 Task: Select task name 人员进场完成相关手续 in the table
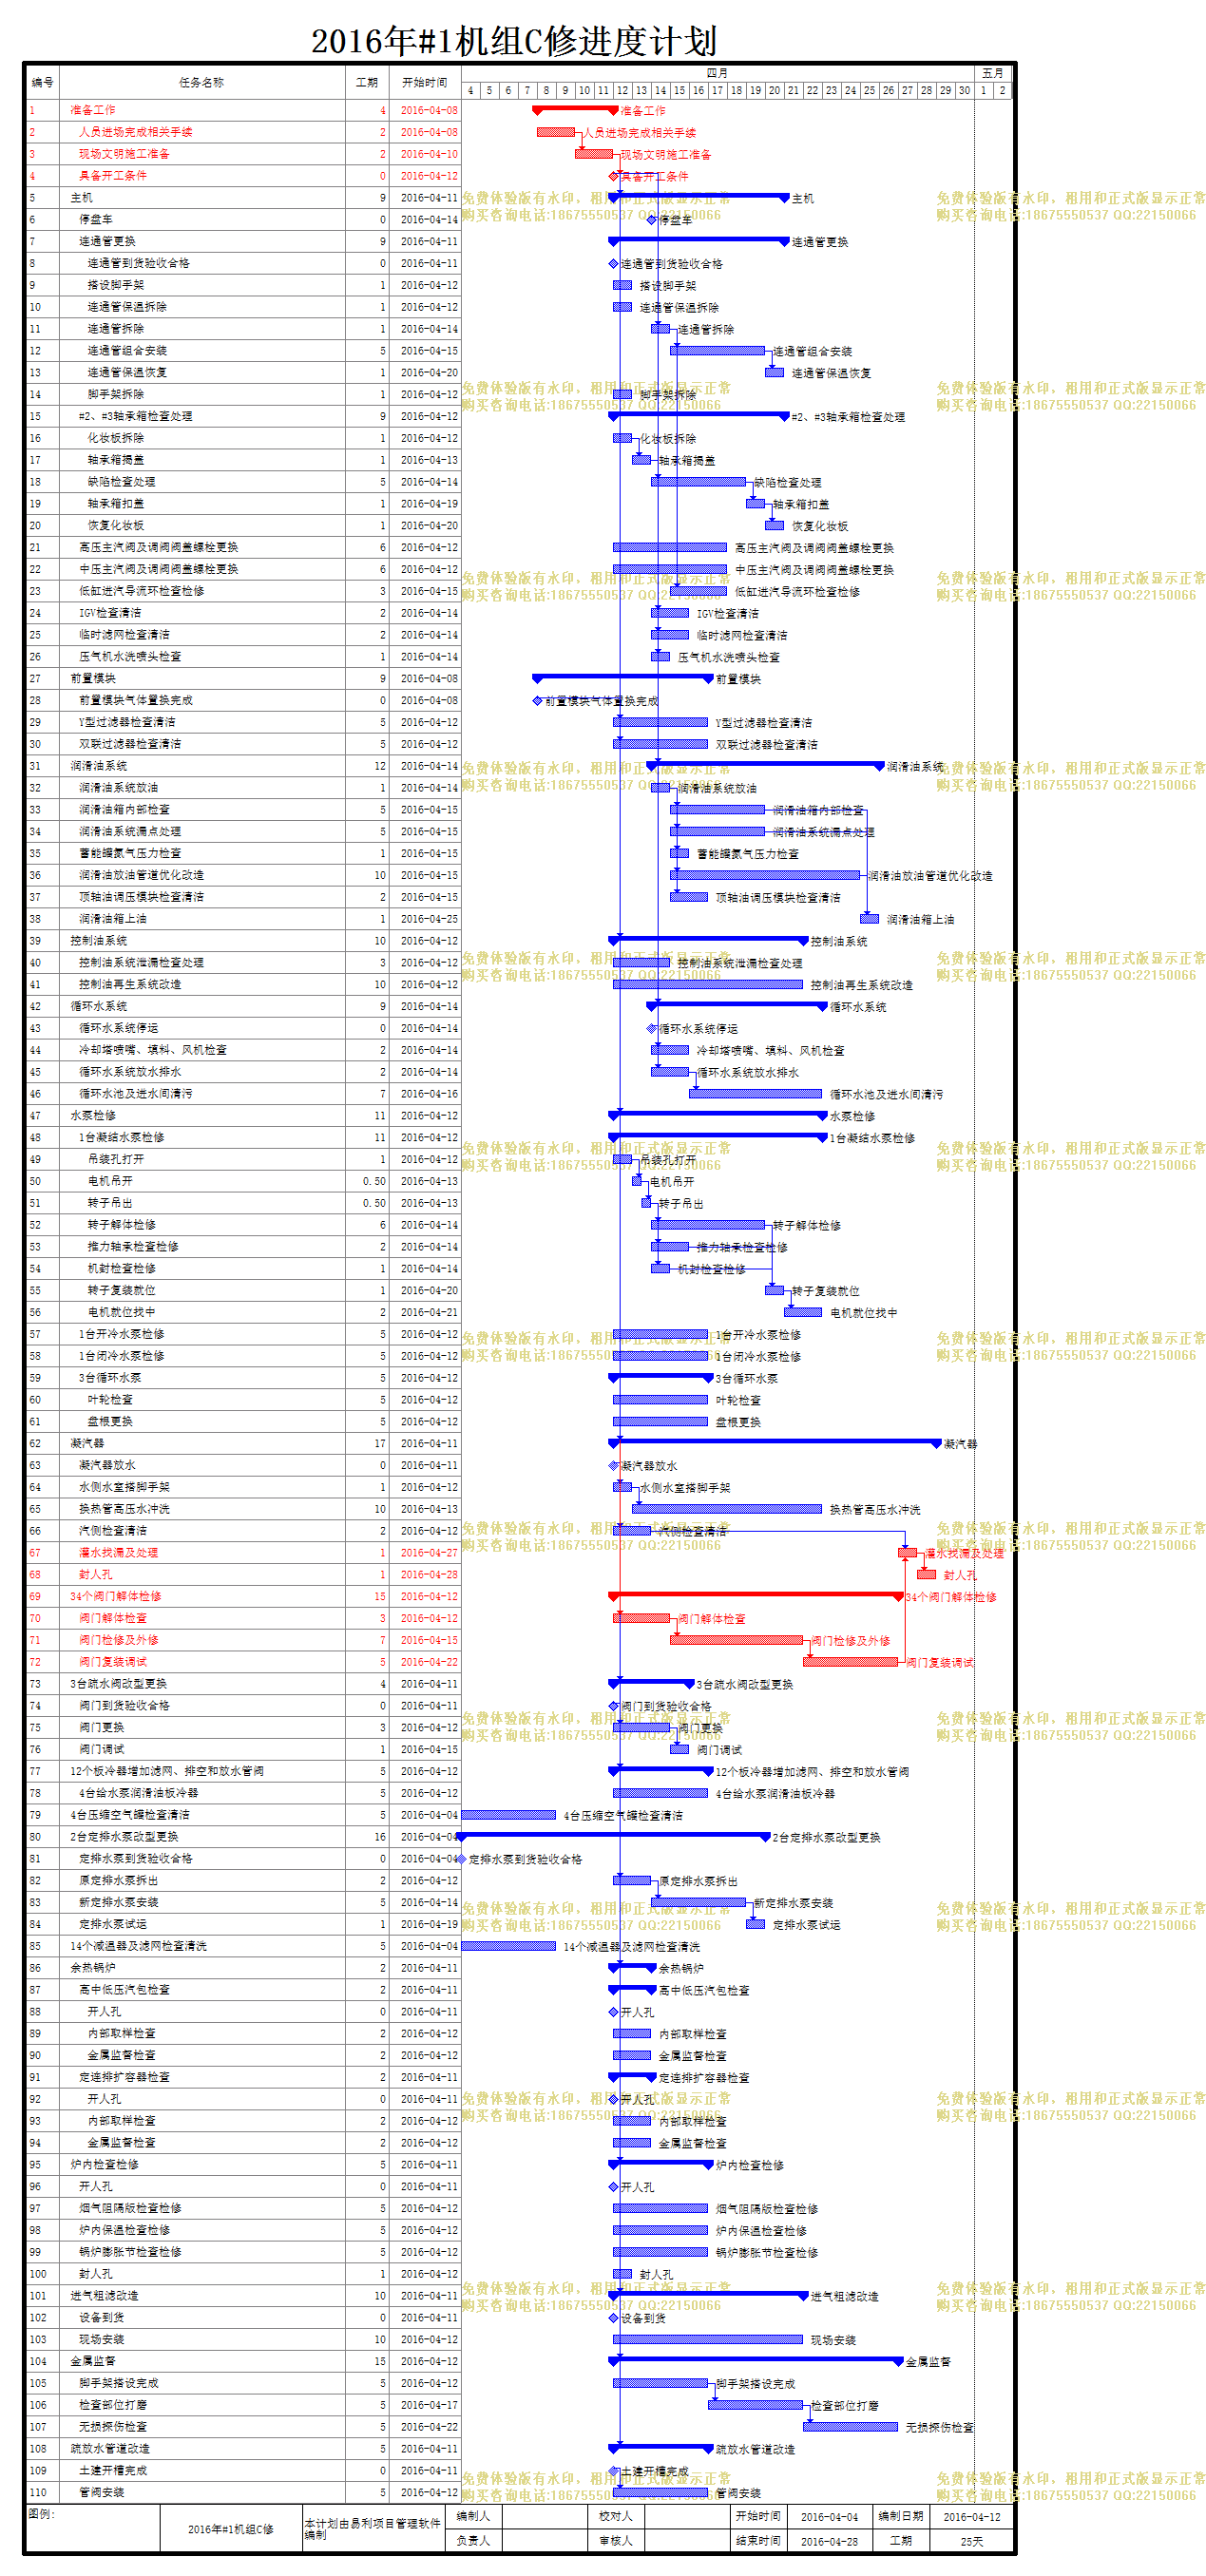(x=135, y=132)
